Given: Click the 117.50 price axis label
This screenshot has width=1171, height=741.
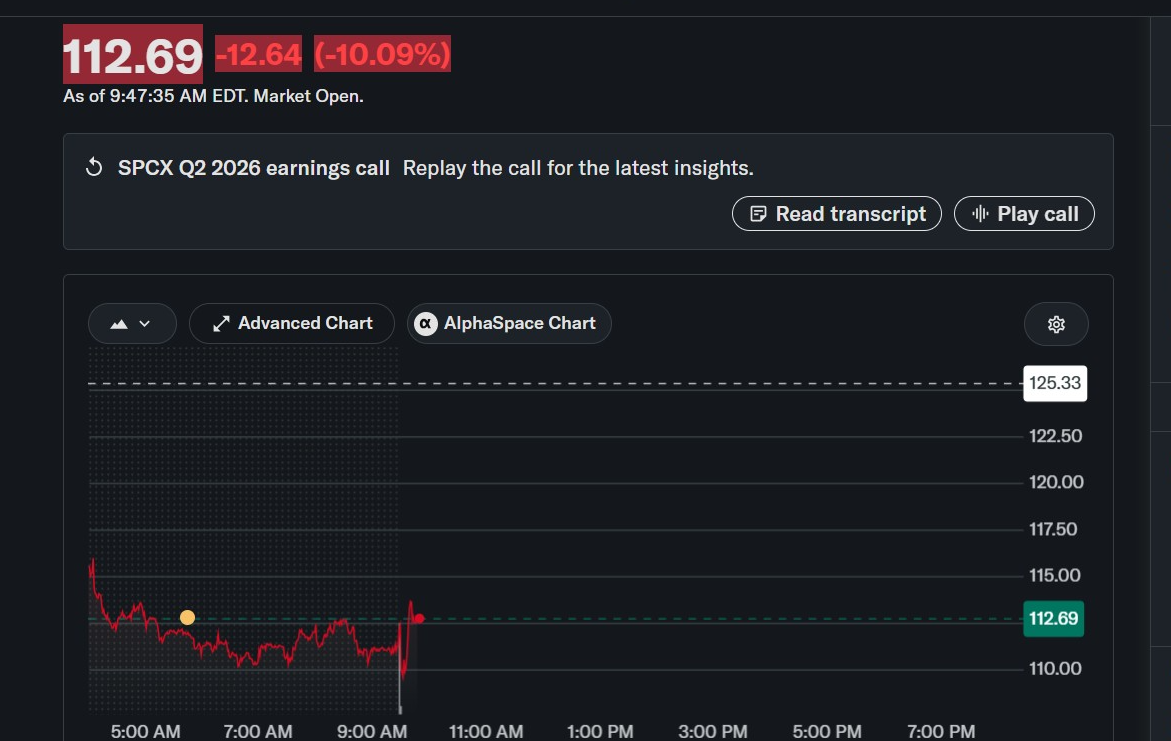Looking at the screenshot, I should (1053, 530).
